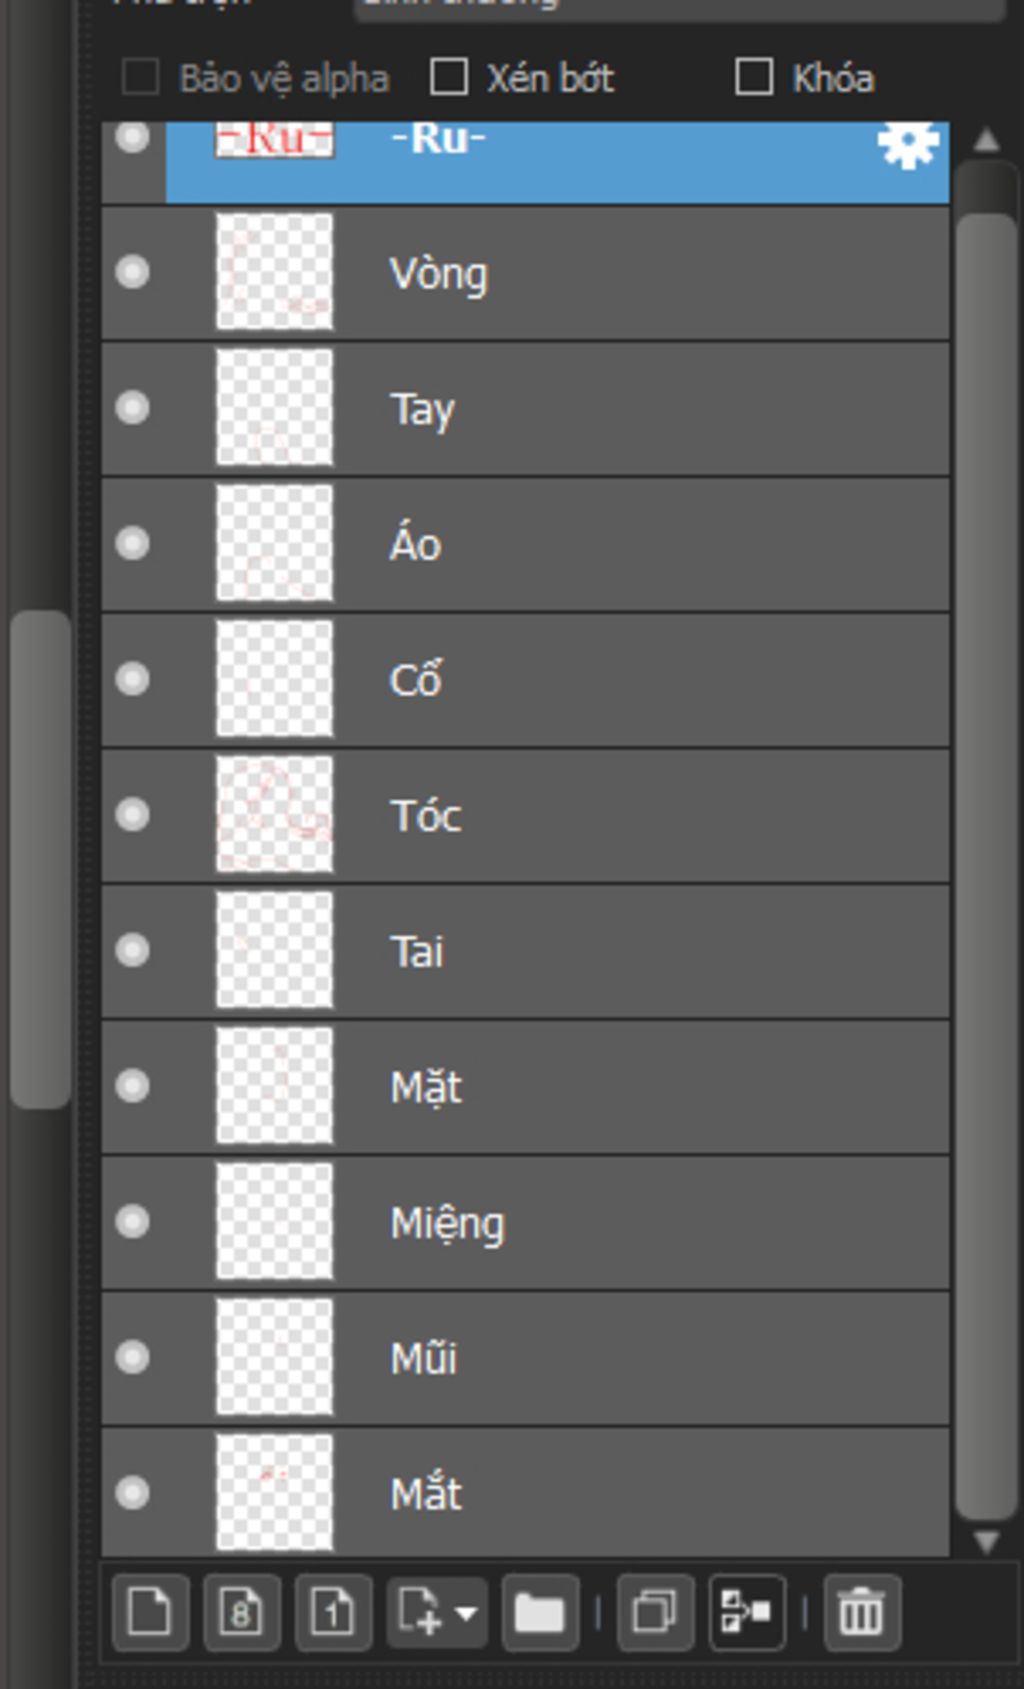Merge layer down with icon
This screenshot has width=1024, height=1689.
tap(747, 1612)
